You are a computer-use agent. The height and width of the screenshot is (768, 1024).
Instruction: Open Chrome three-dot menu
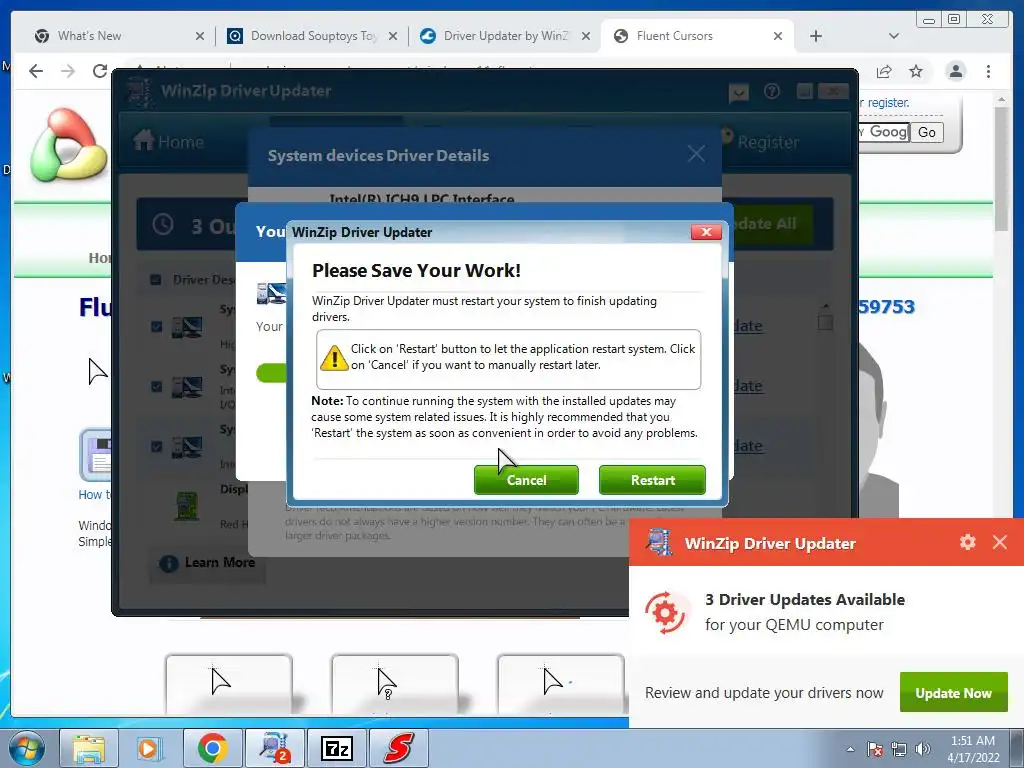(988, 71)
